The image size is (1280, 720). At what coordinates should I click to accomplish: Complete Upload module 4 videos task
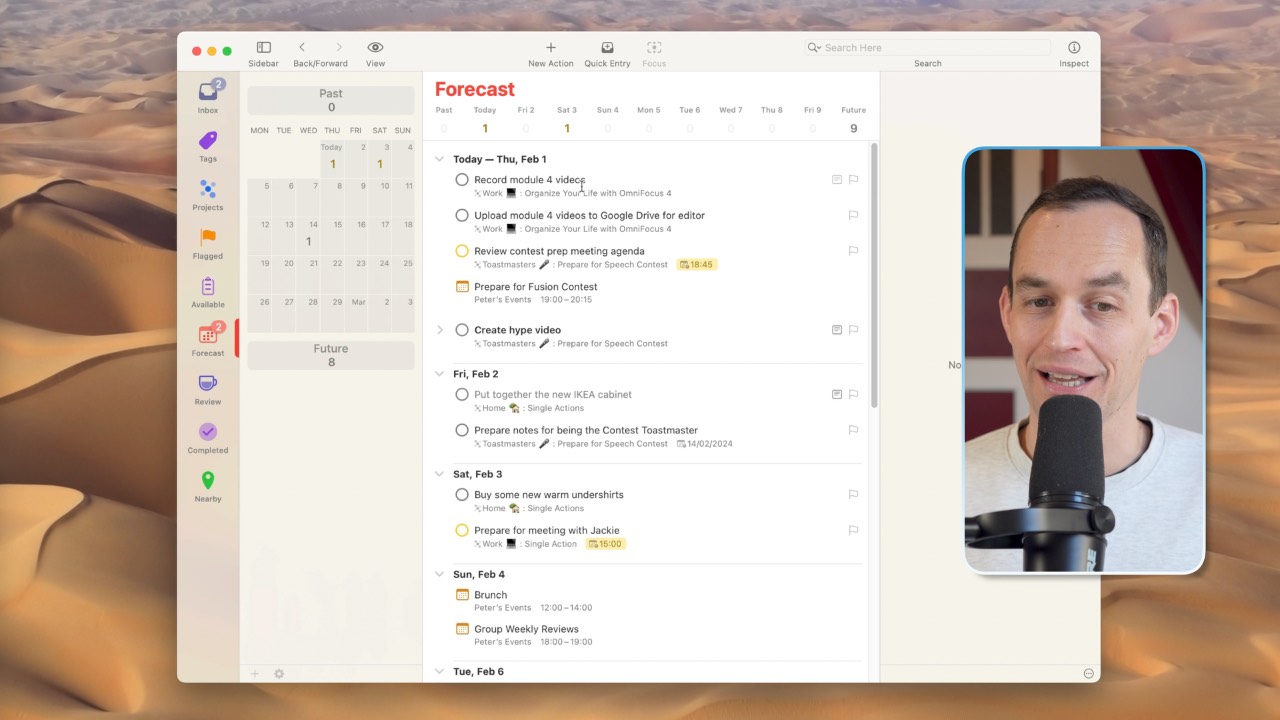[x=462, y=215]
